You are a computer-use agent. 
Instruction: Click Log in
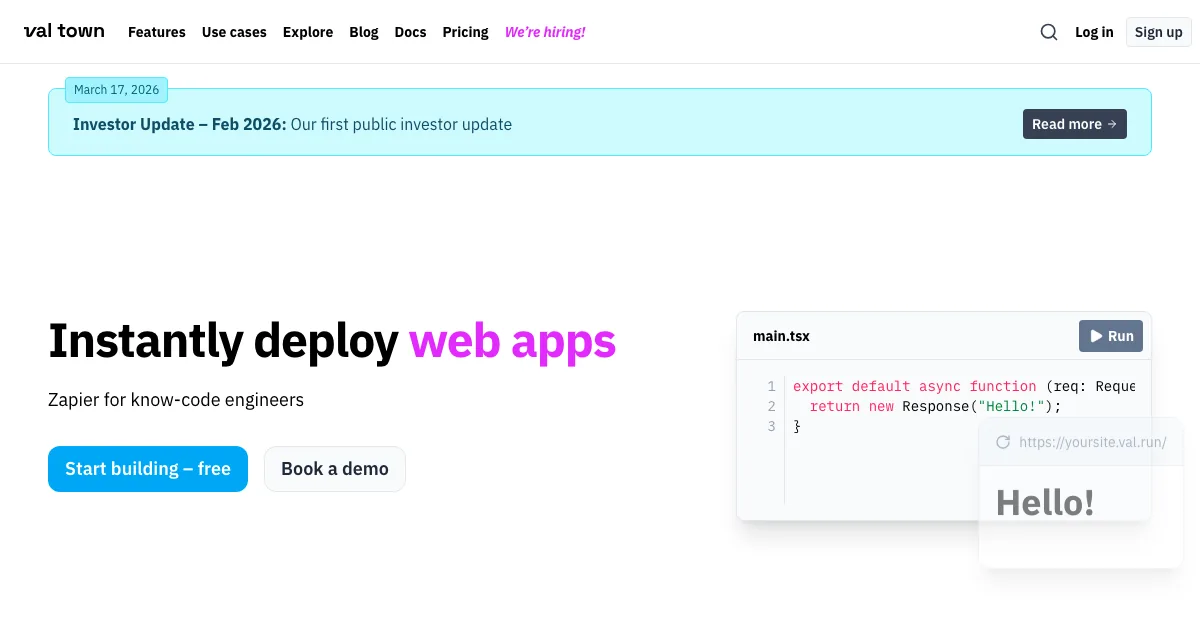(x=1094, y=32)
